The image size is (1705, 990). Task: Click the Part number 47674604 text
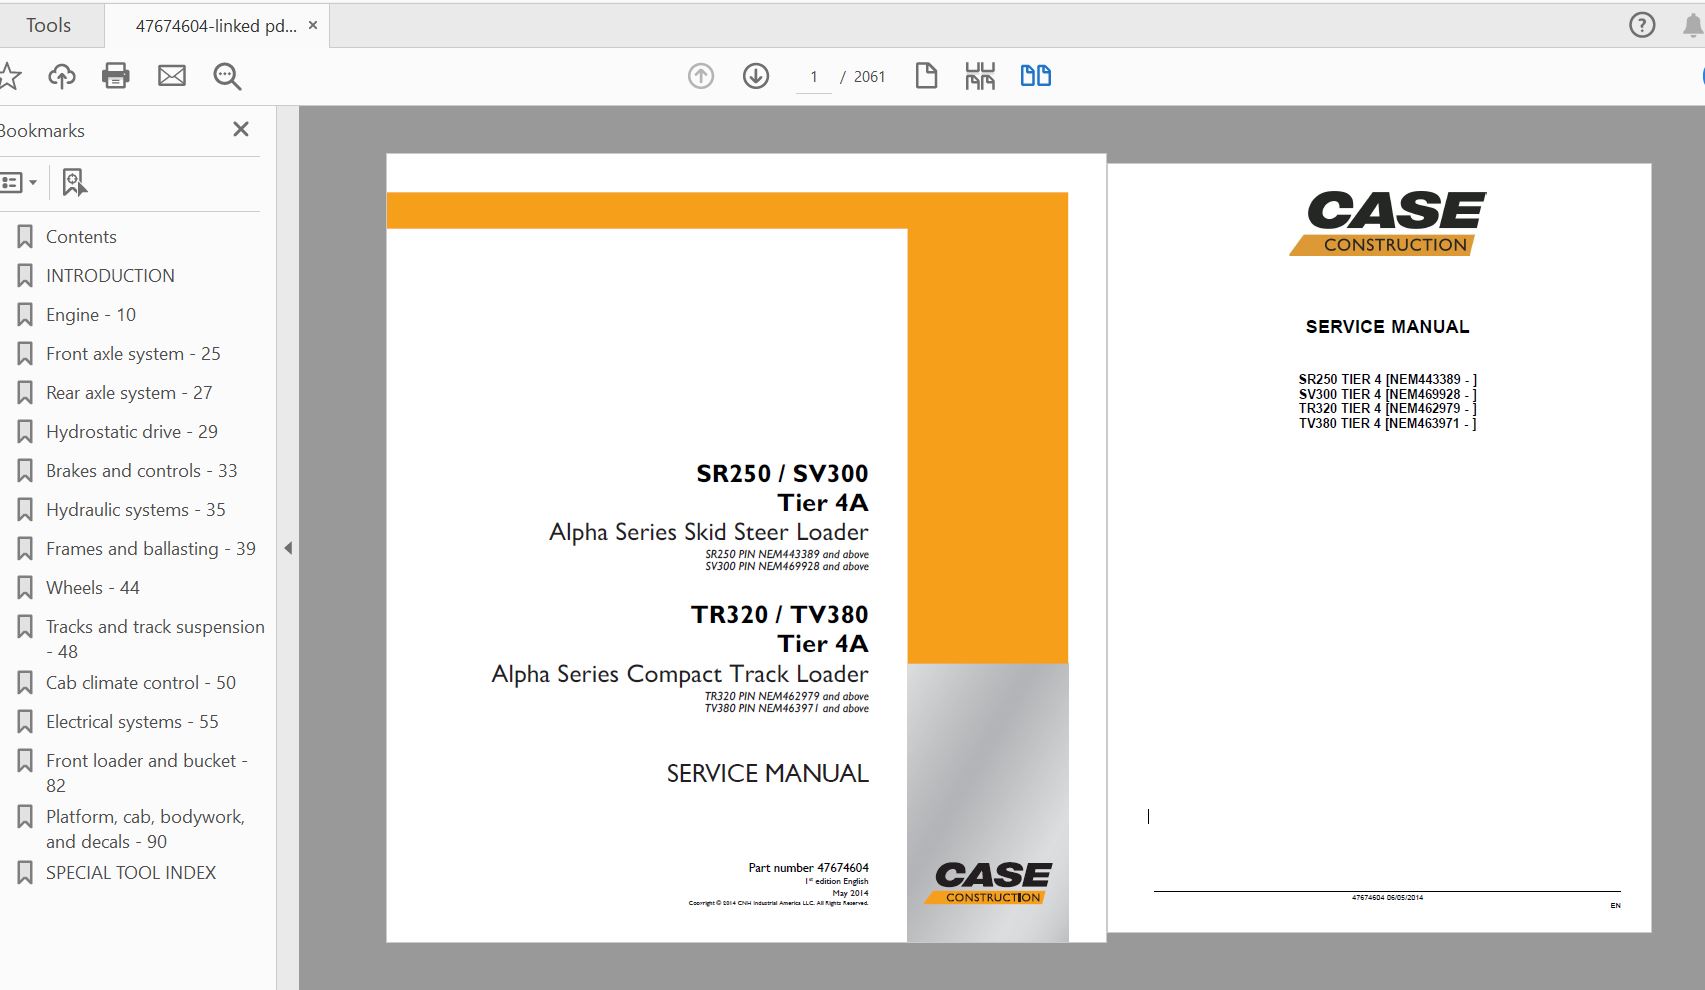coord(808,868)
